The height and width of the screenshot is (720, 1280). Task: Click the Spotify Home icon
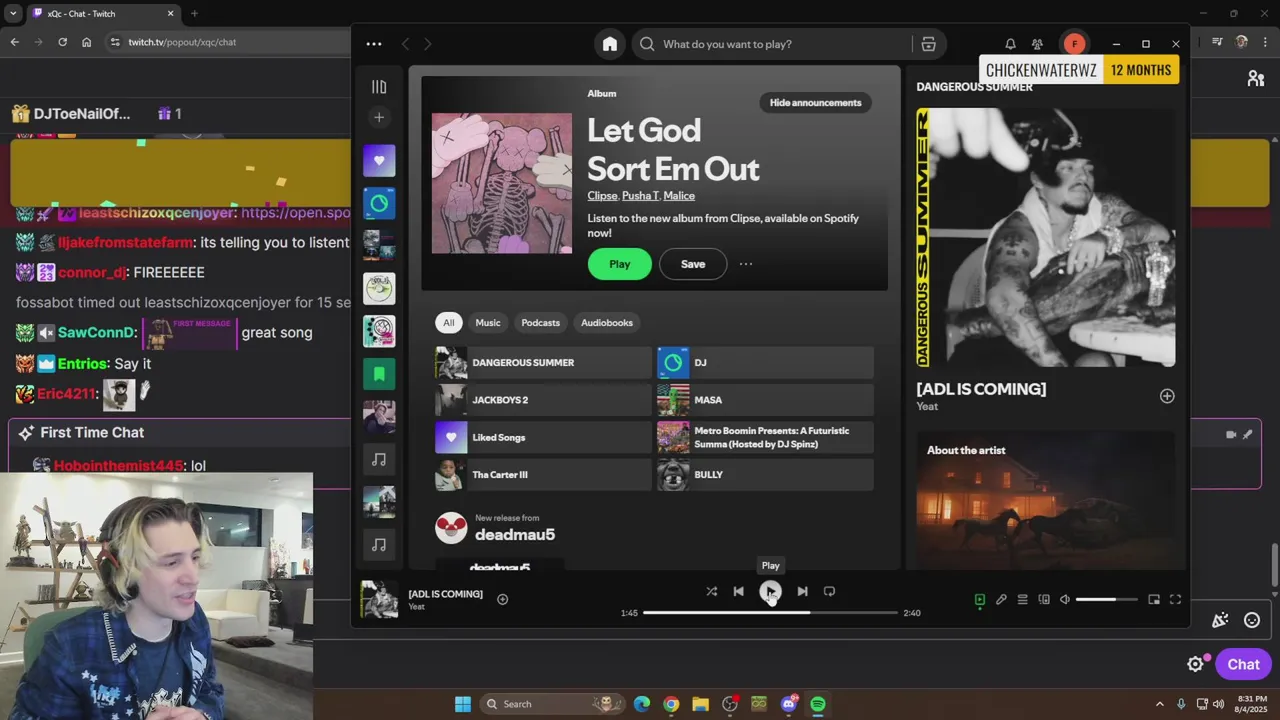(x=610, y=44)
